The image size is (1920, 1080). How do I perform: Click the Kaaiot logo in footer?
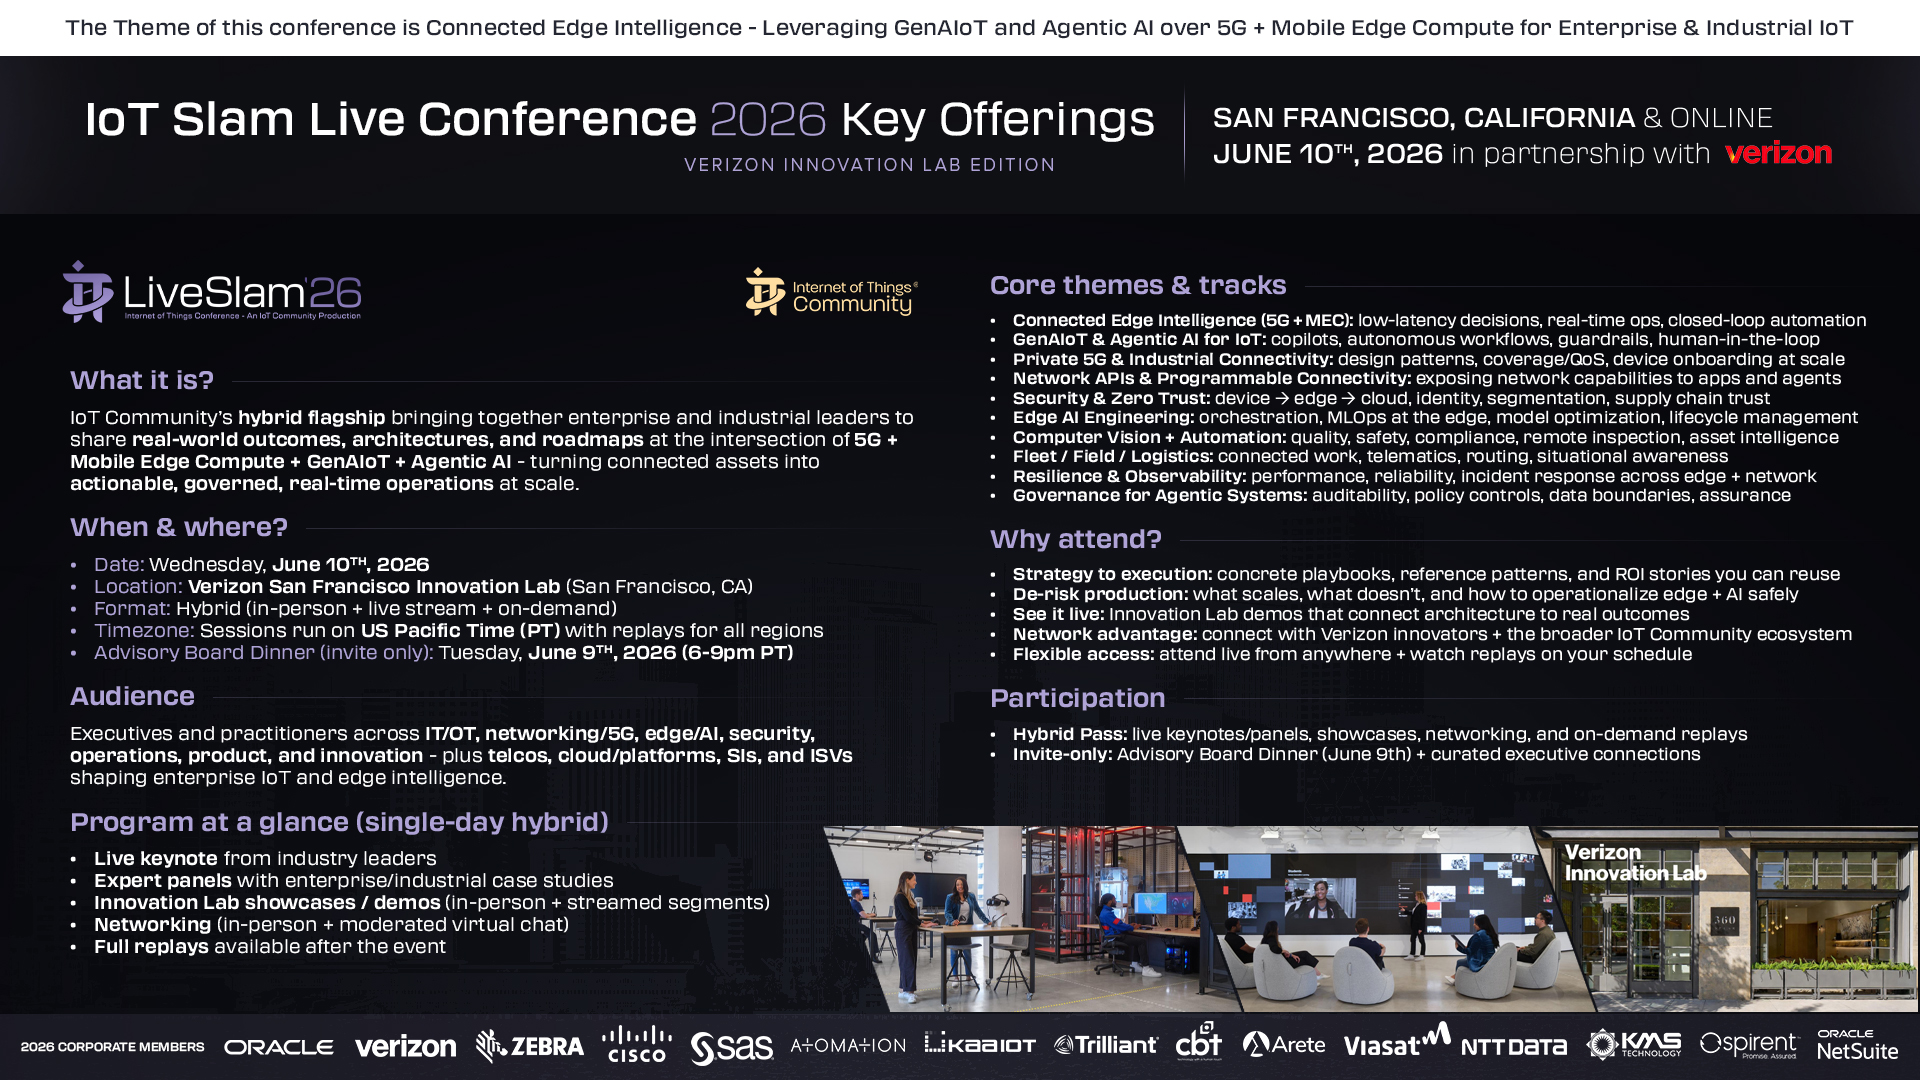979,1044
